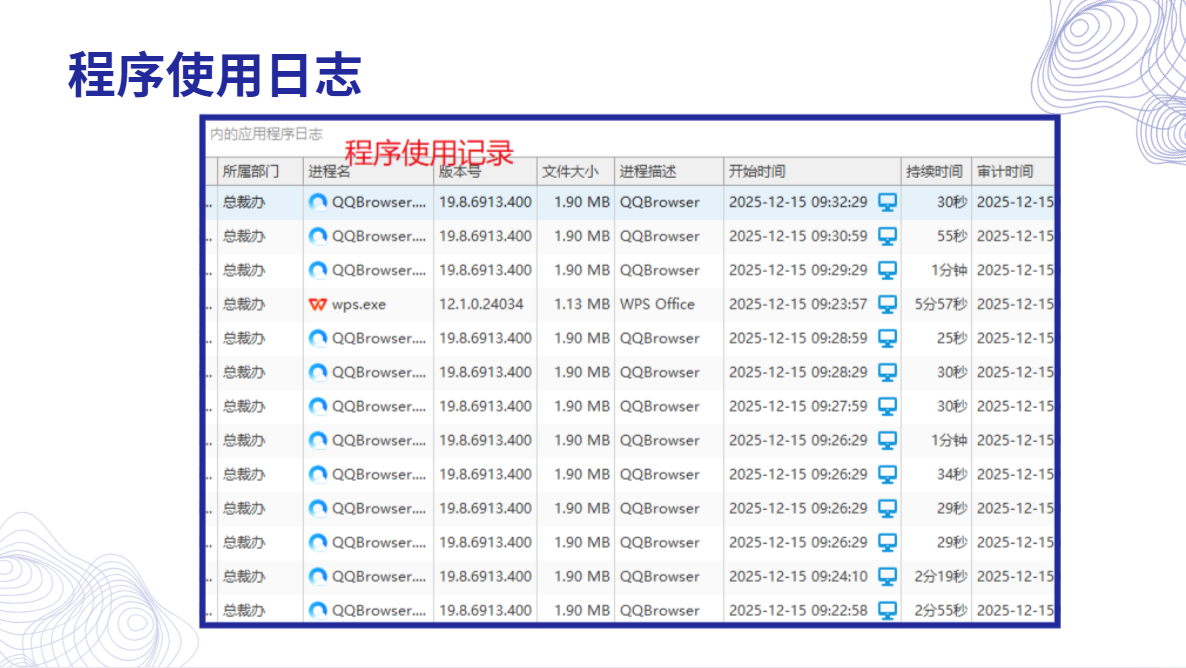The width and height of the screenshot is (1186, 668).
Task: Click the monitor icon beside 09:30:59 start time
Action: click(887, 236)
